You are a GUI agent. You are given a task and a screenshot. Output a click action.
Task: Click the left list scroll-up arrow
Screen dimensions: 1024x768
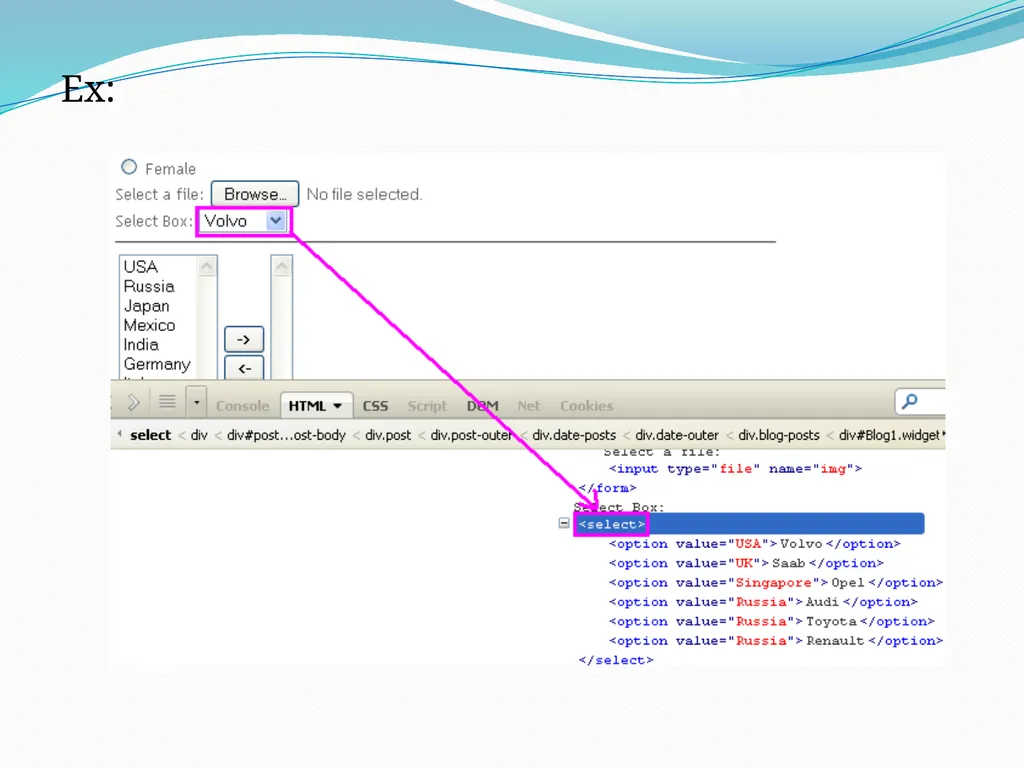[x=206, y=266]
